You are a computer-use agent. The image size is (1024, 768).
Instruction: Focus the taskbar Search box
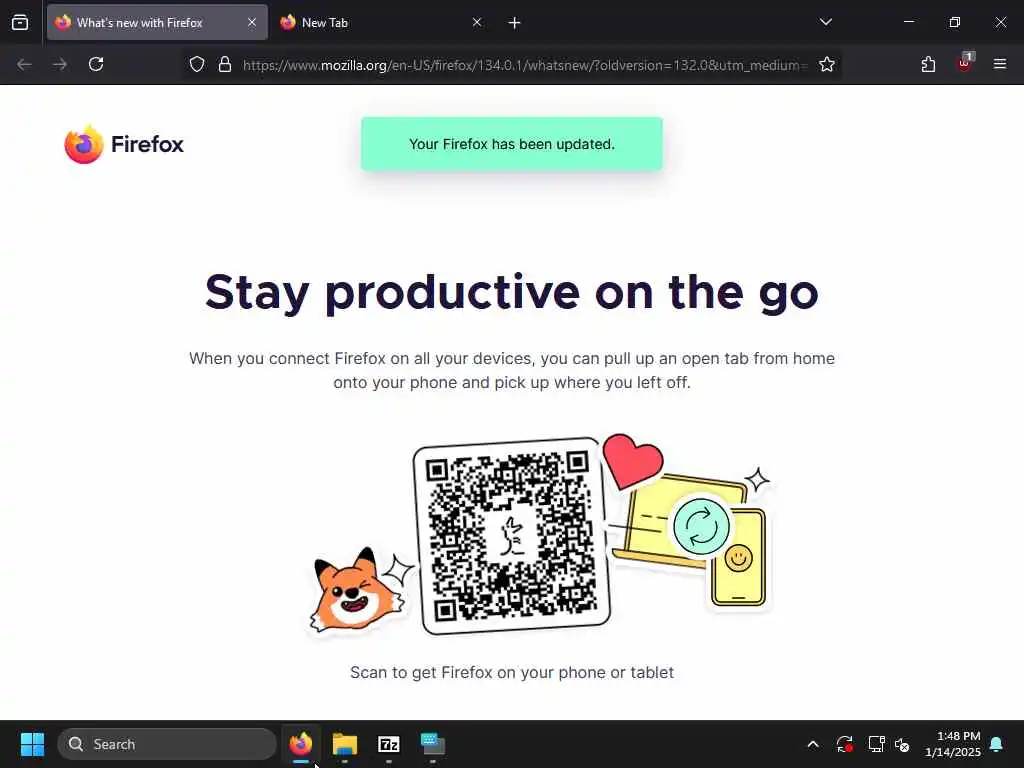(x=167, y=744)
